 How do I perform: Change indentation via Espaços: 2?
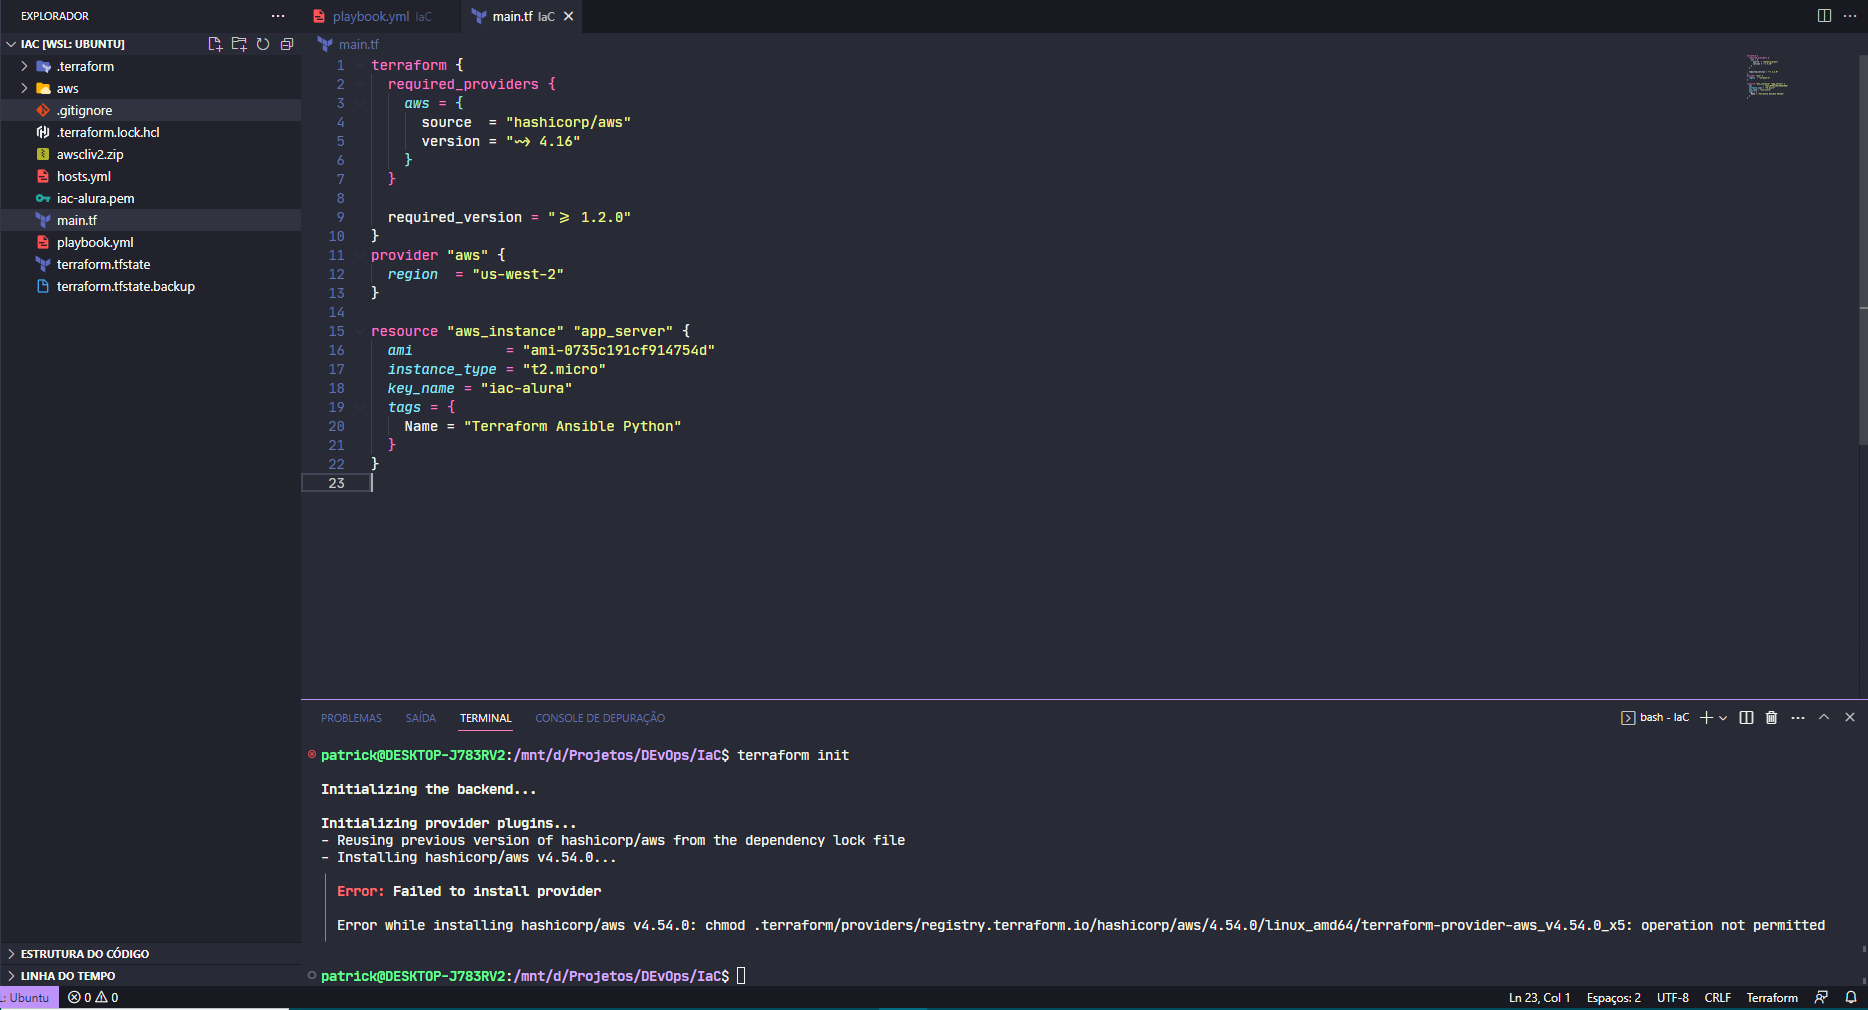[1613, 998]
